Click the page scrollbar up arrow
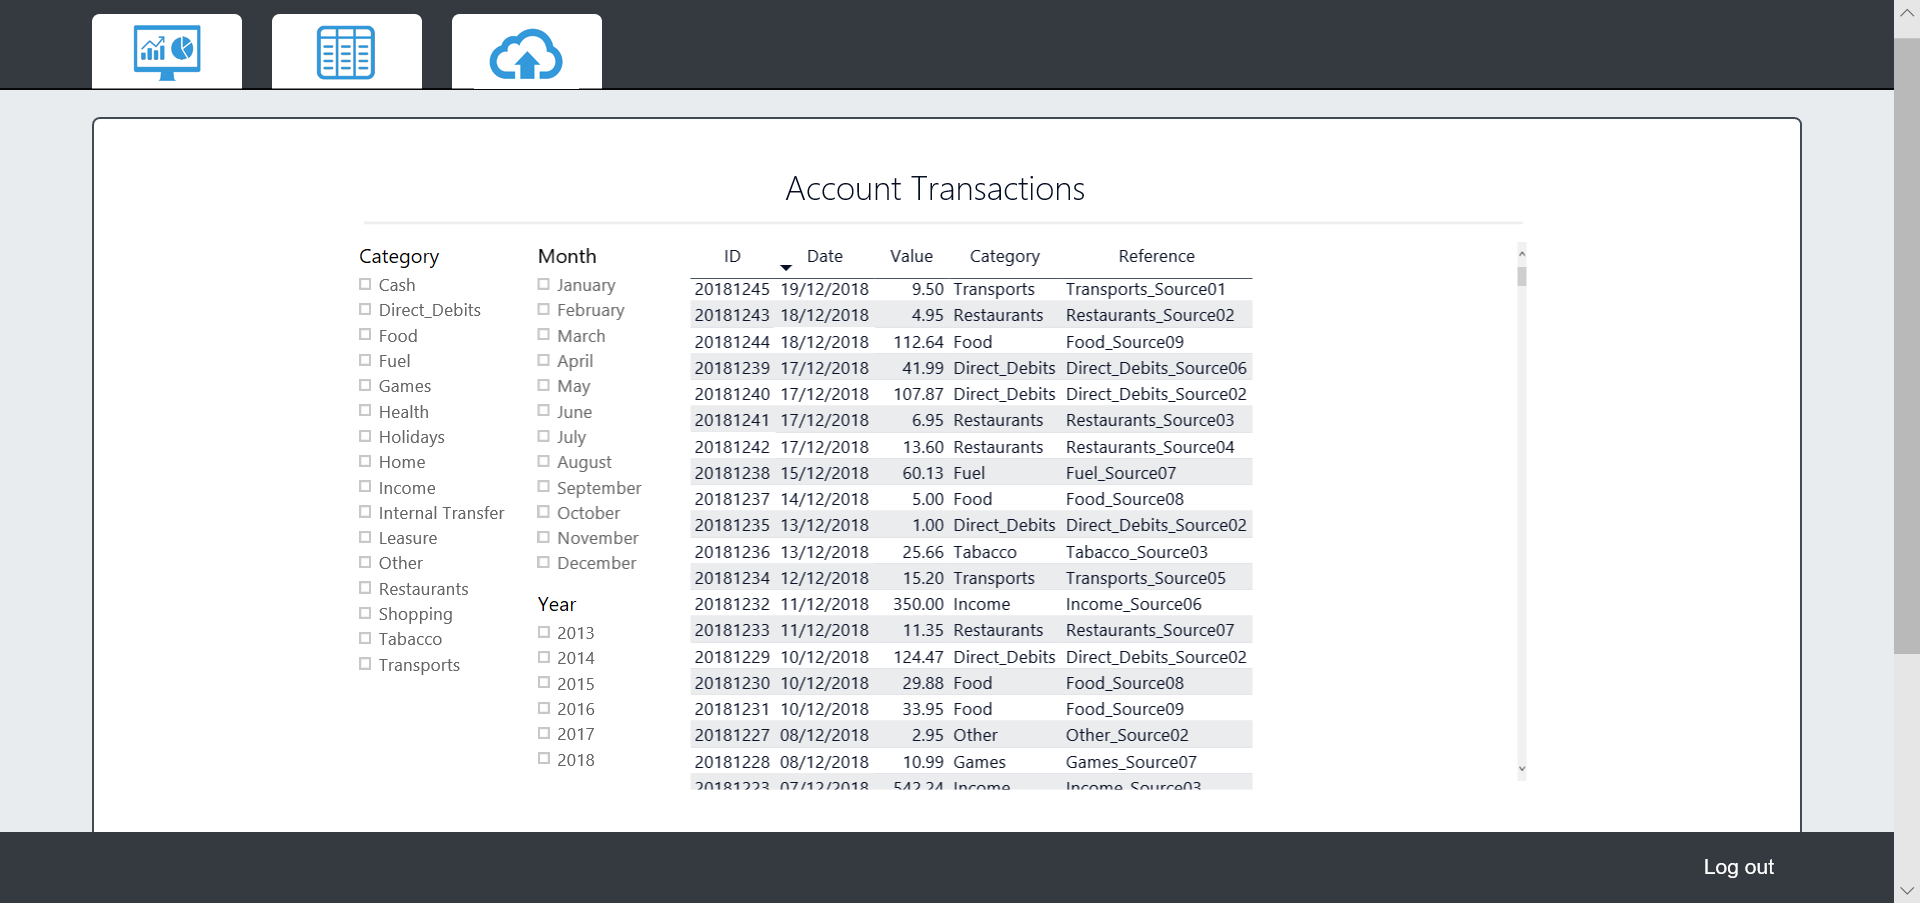Image resolution: width=1920 pixels, height=903 pixels. 1906,13
